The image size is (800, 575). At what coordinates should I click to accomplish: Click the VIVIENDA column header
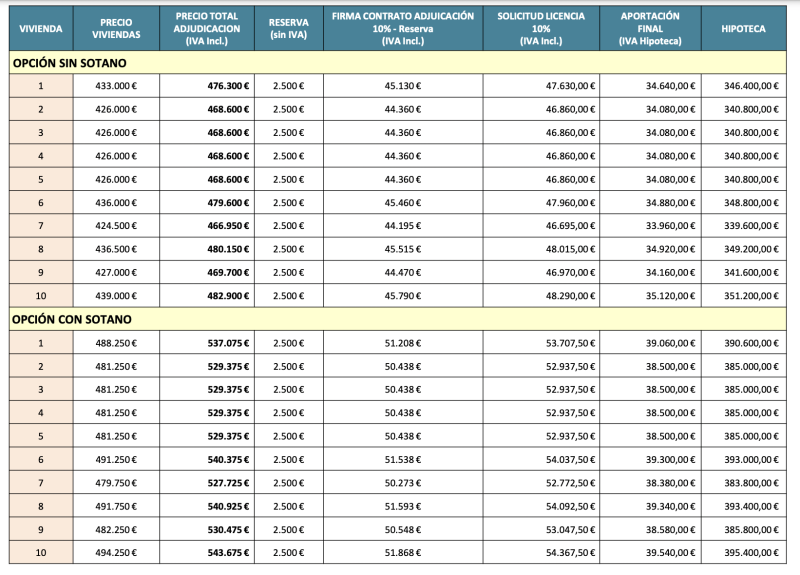tap(41, 29)
